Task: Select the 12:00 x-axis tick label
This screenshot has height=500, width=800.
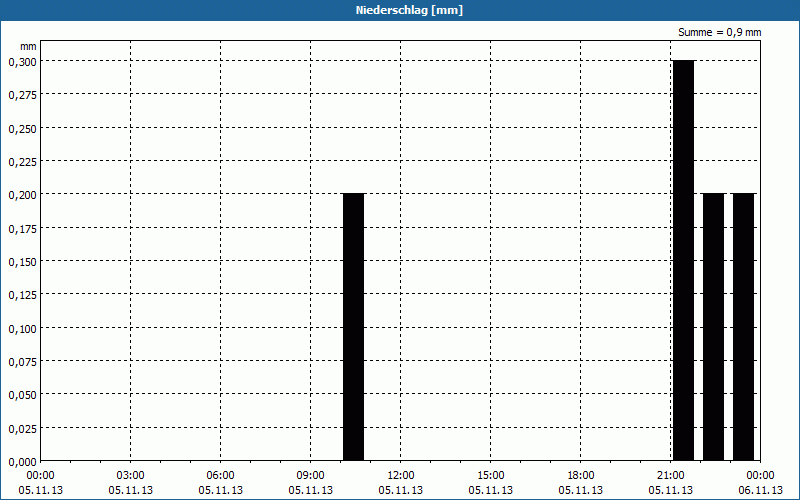Action: coord(401,475)
